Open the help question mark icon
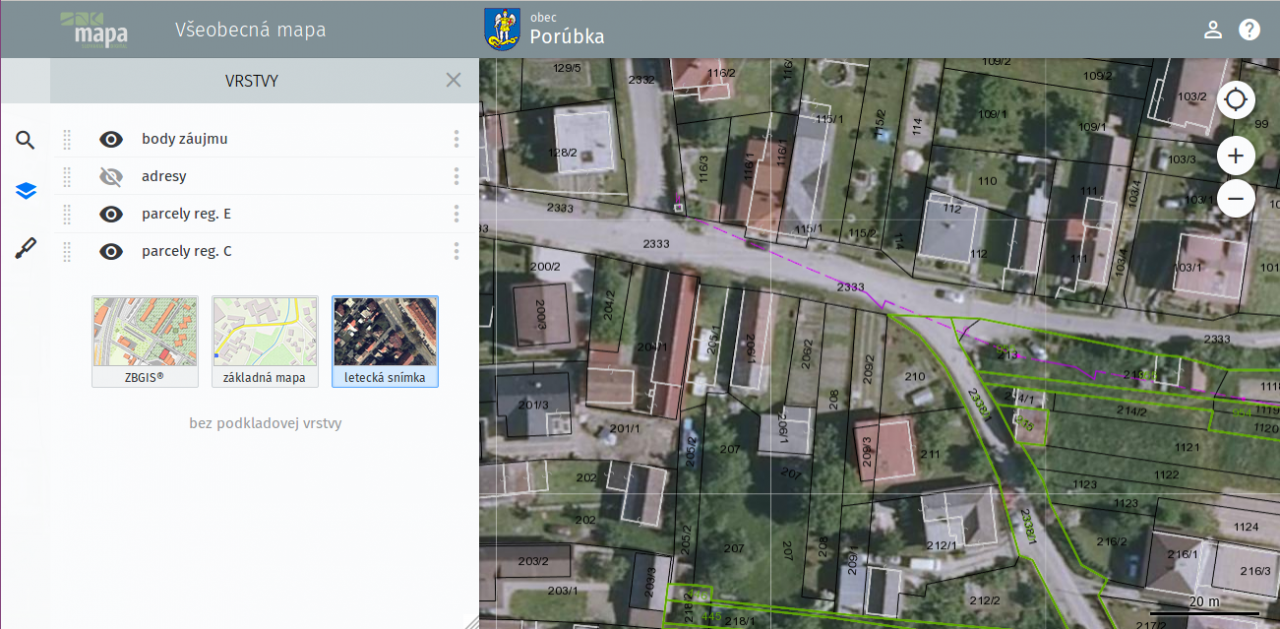The height and width of the screenshot is (629, 1280). [x=1250, y=29]
